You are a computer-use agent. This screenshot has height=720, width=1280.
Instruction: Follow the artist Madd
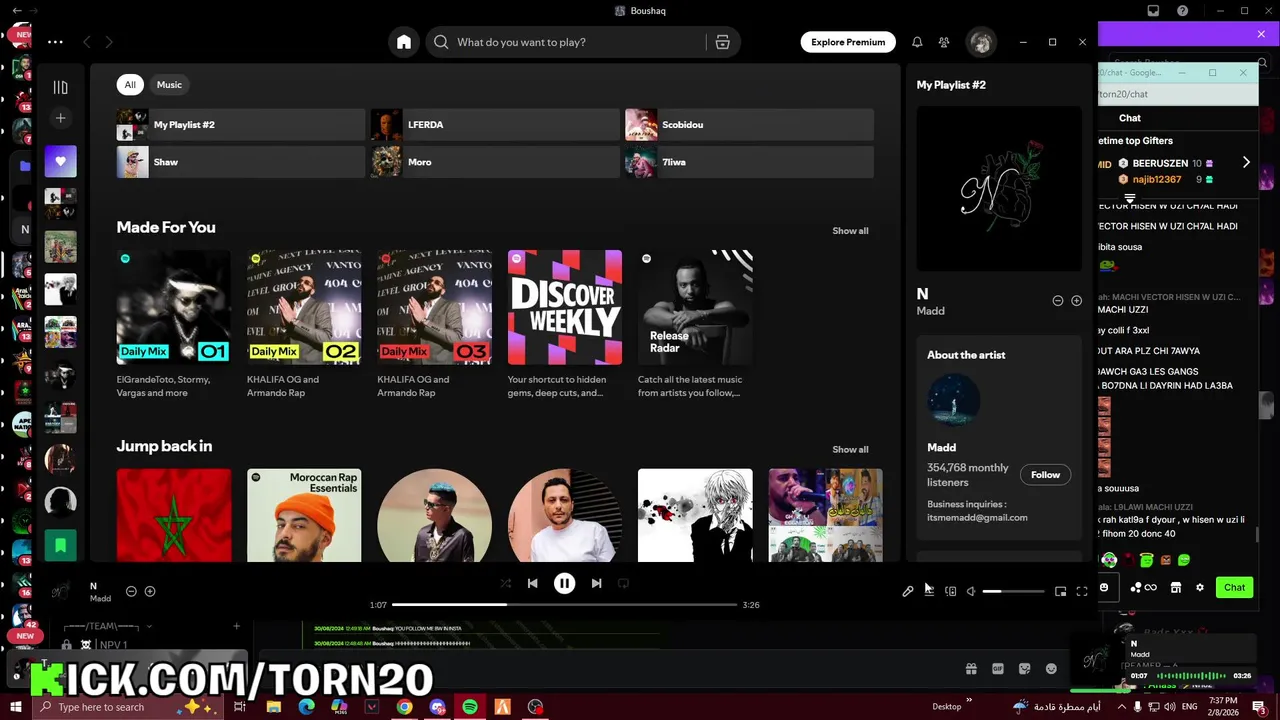tap(1045, 475)
